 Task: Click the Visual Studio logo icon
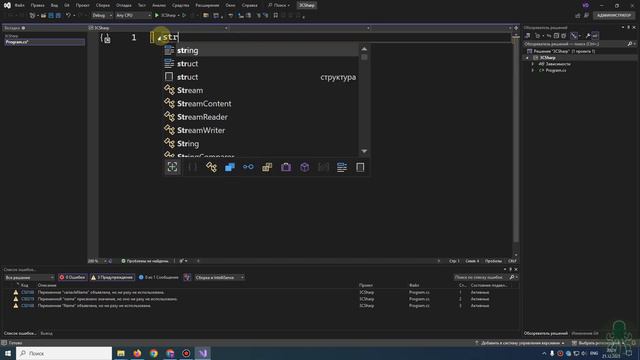pos(7,5)
